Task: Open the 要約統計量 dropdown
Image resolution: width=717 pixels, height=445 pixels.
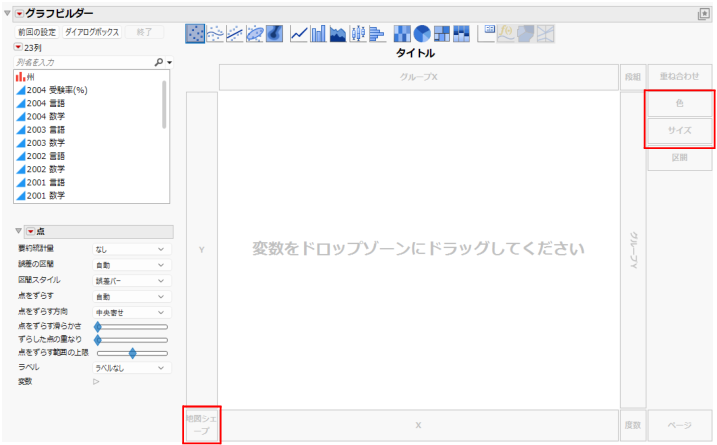Action: click(x=132, y=249)
